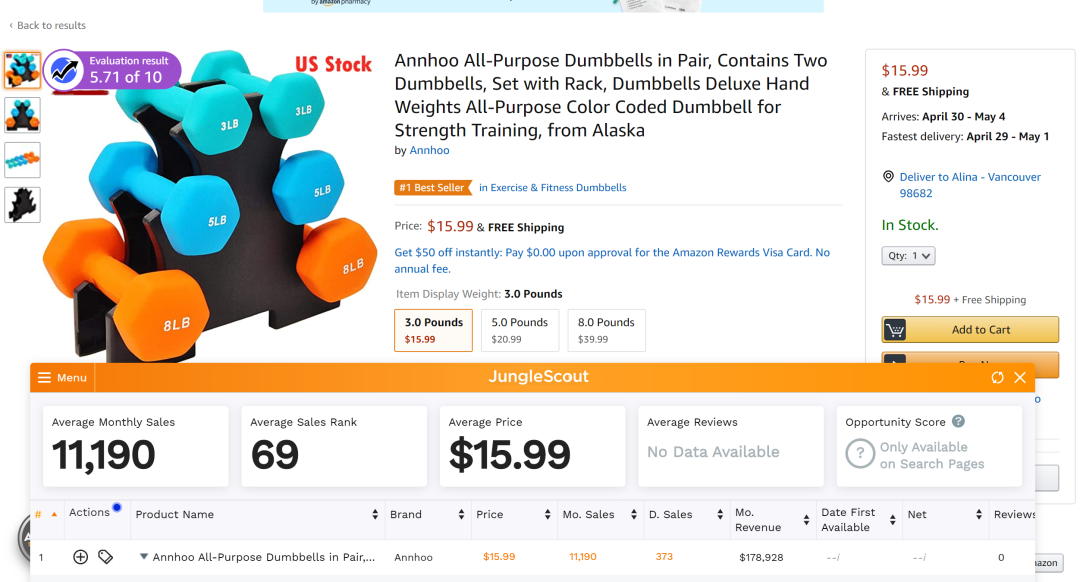The height and width of the screenshot is (582, 1080).
Task: Open the Exercise & Fitness Dumbbells category link
Action: coord(552,187)
